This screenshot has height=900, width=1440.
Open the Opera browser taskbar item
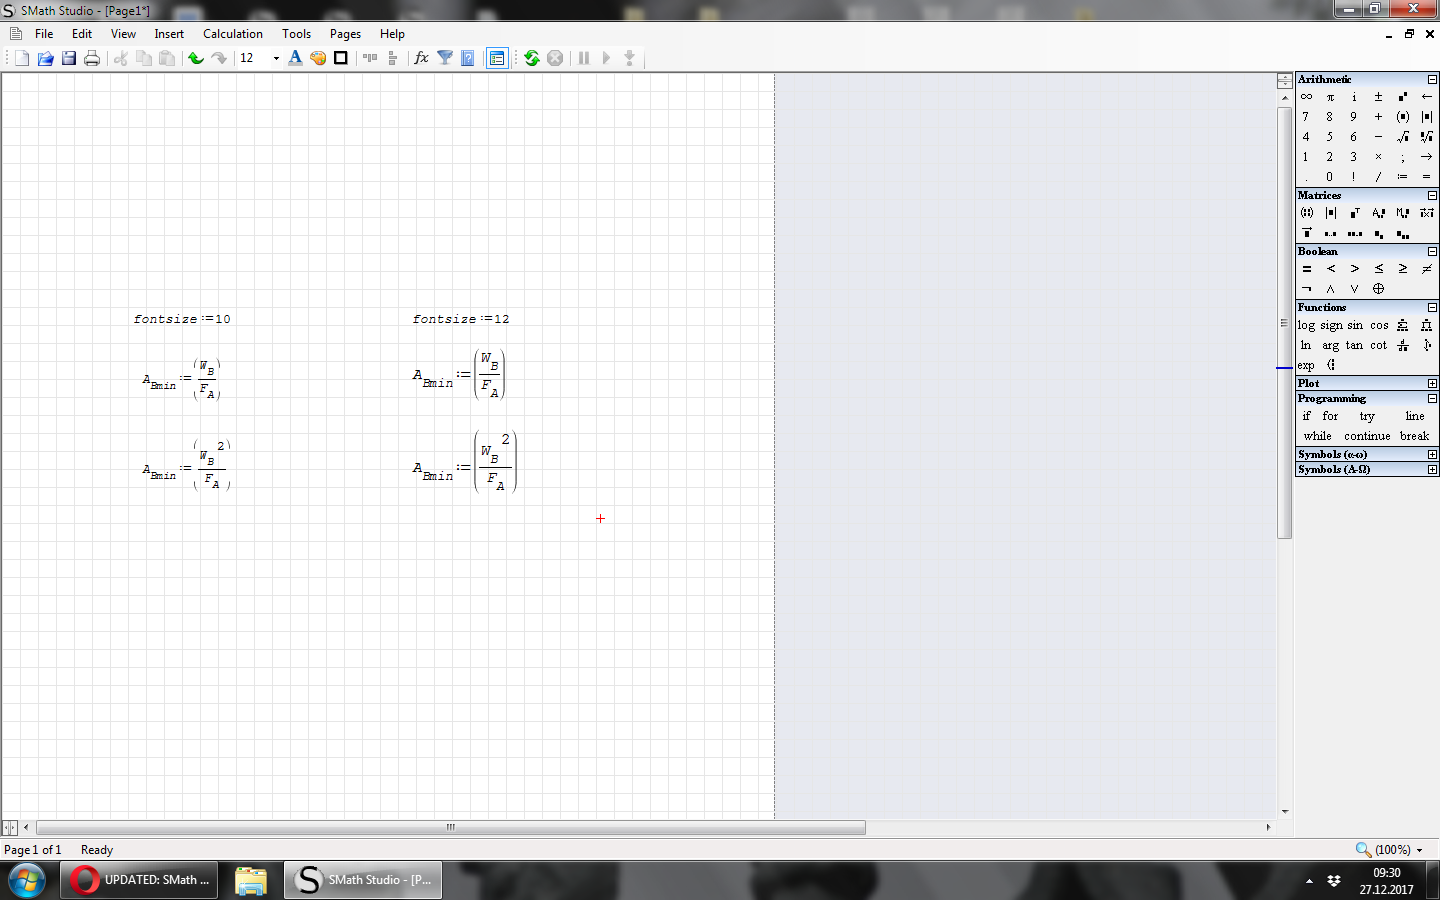(140, 880)
